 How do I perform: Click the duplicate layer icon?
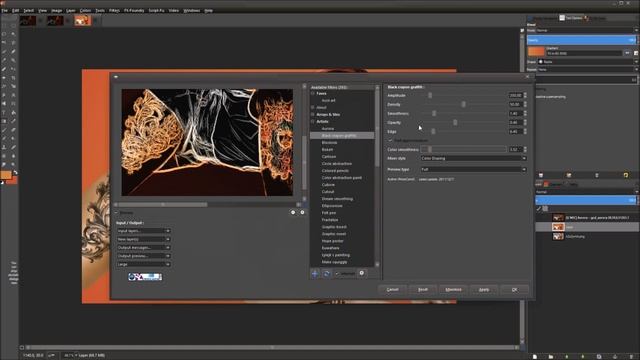(599, 356)
